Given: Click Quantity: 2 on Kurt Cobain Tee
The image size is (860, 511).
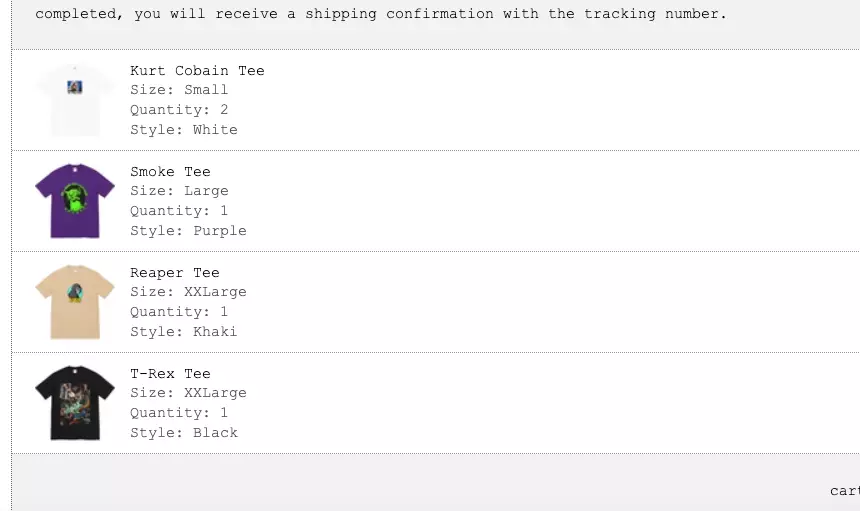Looking at the screenshot, I should (179, 110).
